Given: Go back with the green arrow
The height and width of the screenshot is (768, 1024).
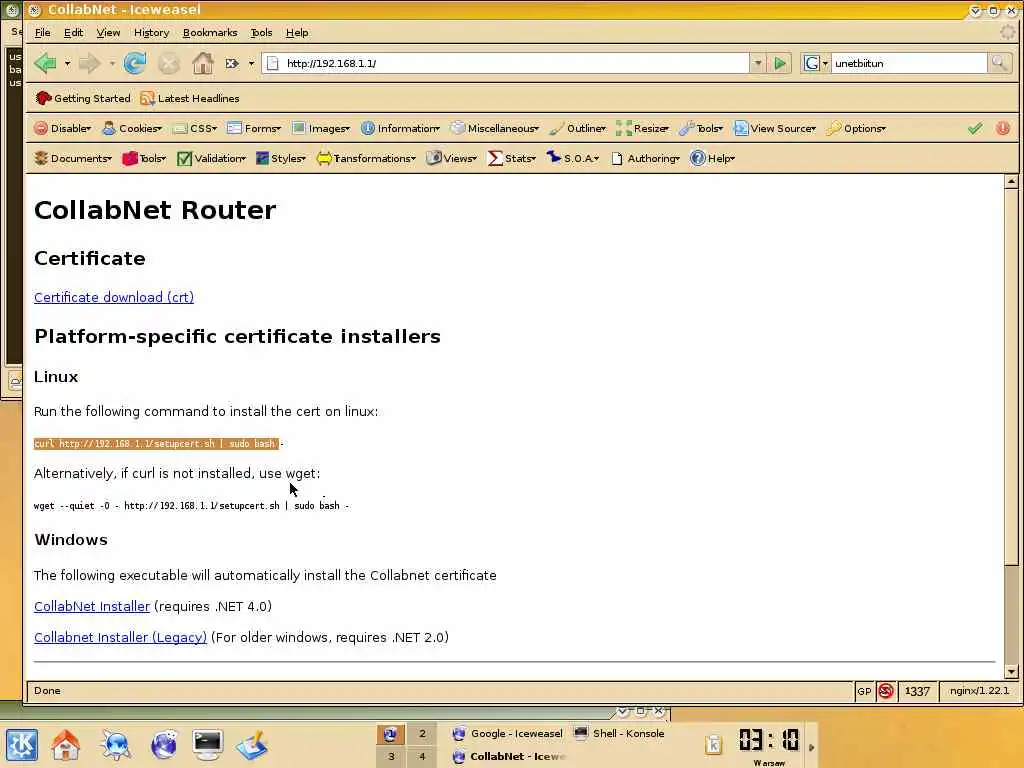Looking at the screenshot, I should 45,63.
